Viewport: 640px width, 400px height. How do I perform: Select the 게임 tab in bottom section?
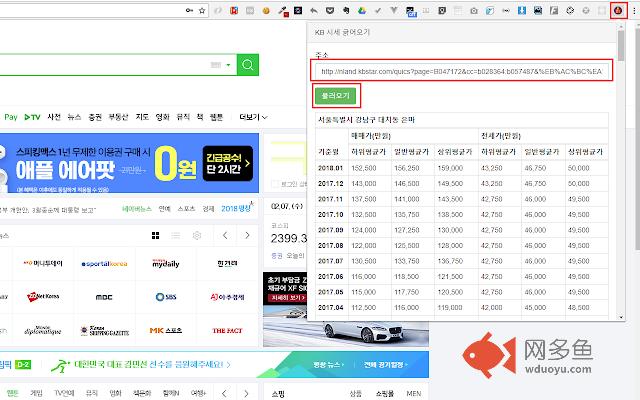point(38,393)
